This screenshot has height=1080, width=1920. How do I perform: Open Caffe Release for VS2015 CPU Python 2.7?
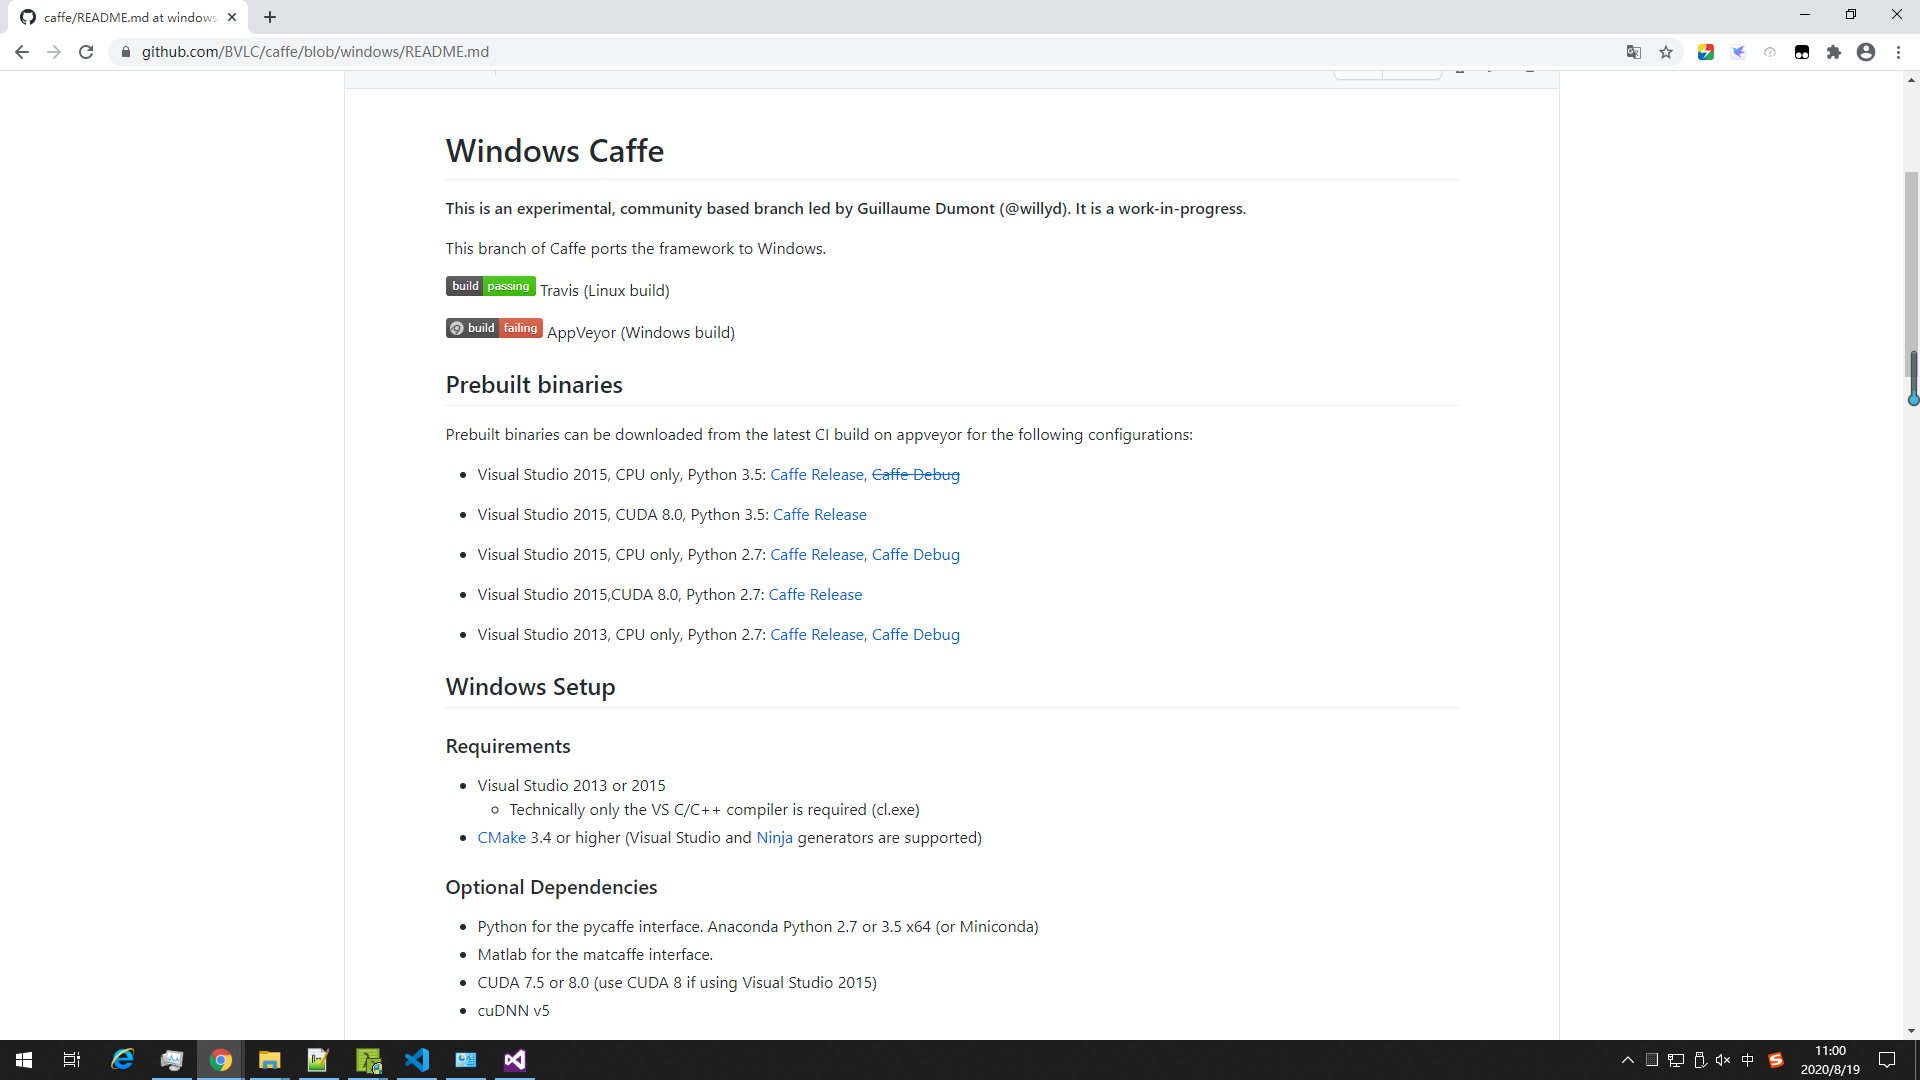point(816,554)
